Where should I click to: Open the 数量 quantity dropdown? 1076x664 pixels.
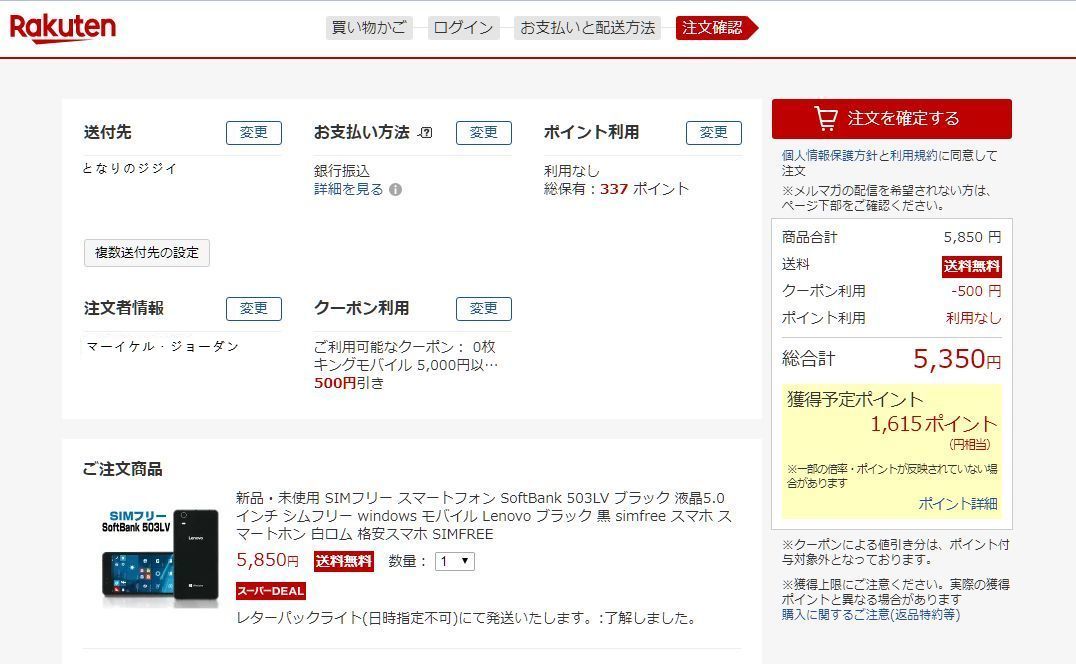[x=455, y=562]
